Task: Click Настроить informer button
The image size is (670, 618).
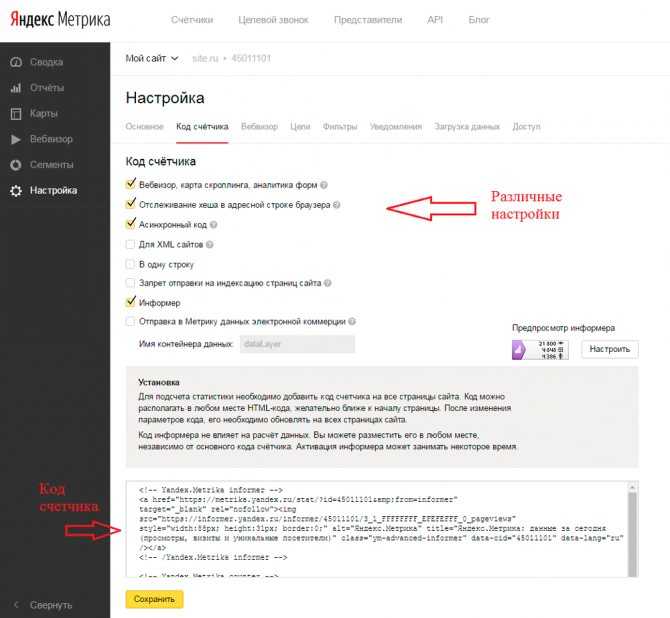Action: pos(610,349)
